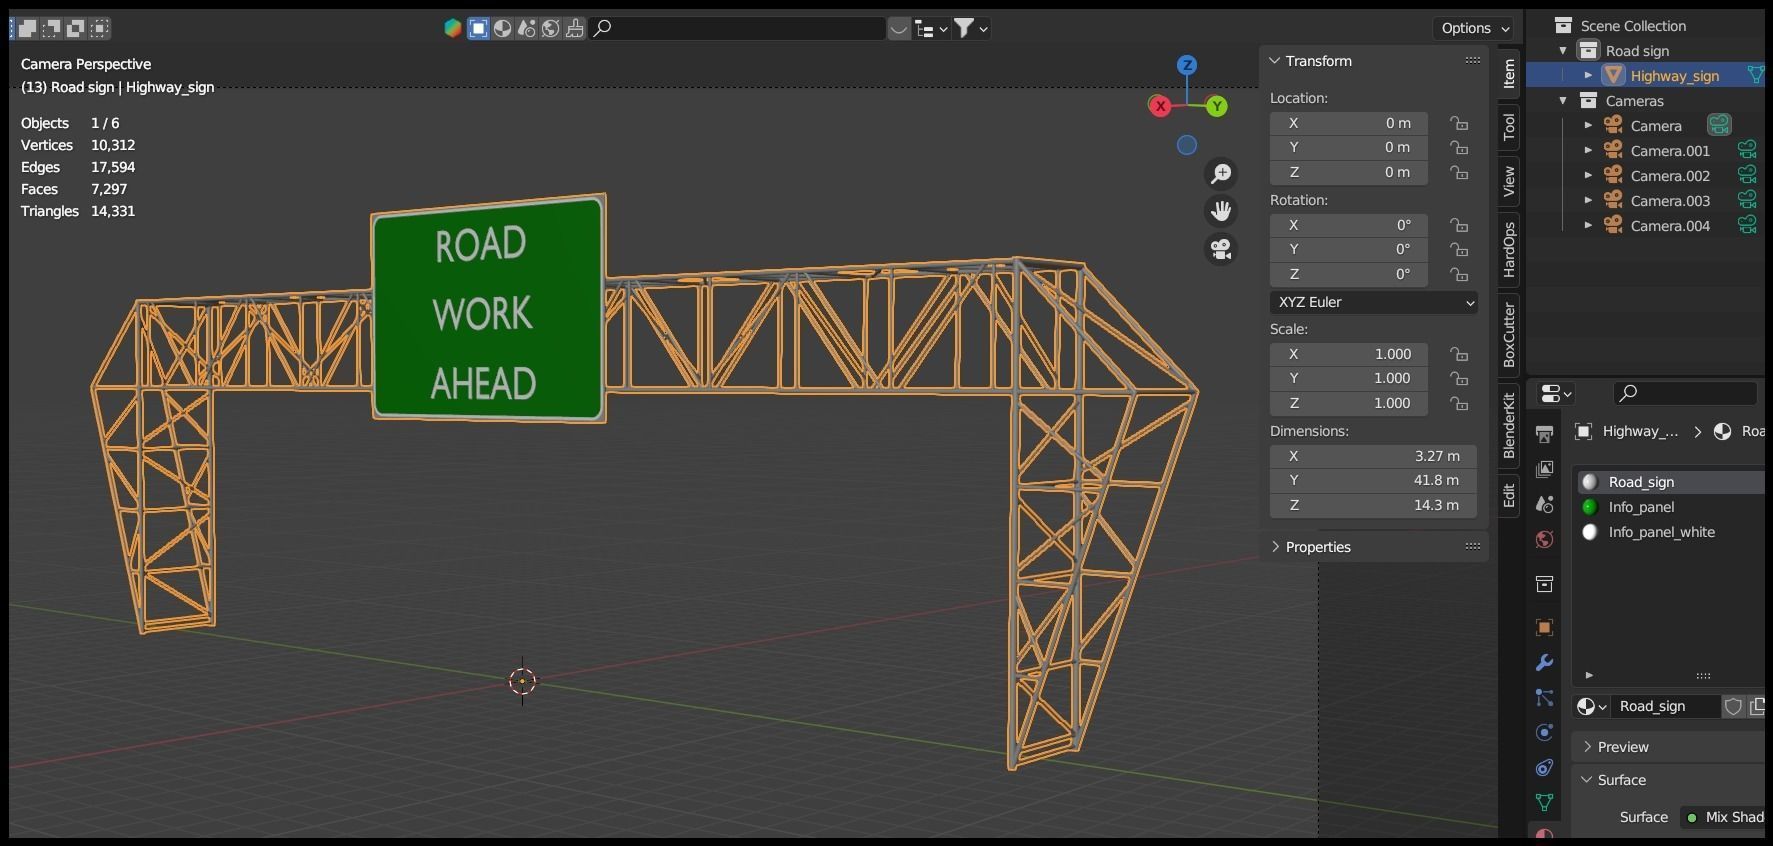The width and height of the screenshot is (1773, 846).
Task: Lock the Scale X axis
Action: point(1460,354)
